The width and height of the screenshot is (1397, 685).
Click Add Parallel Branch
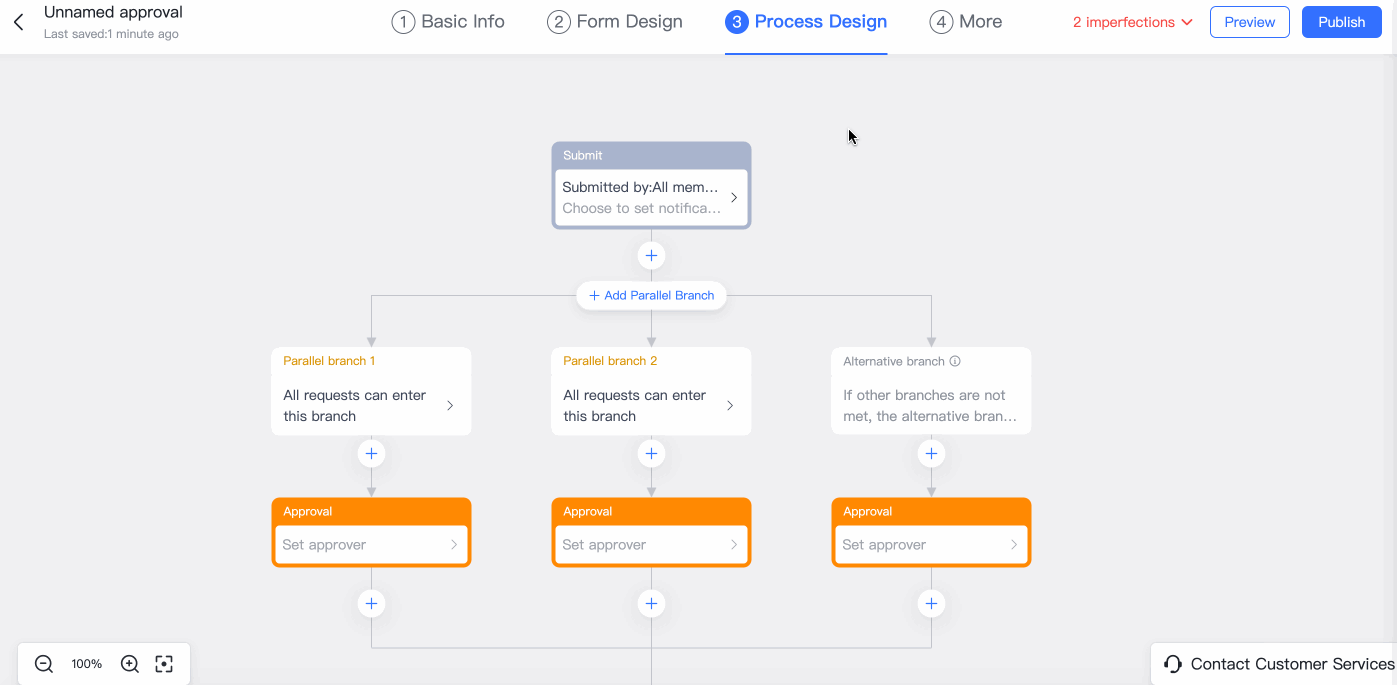(x=651, y=295)
